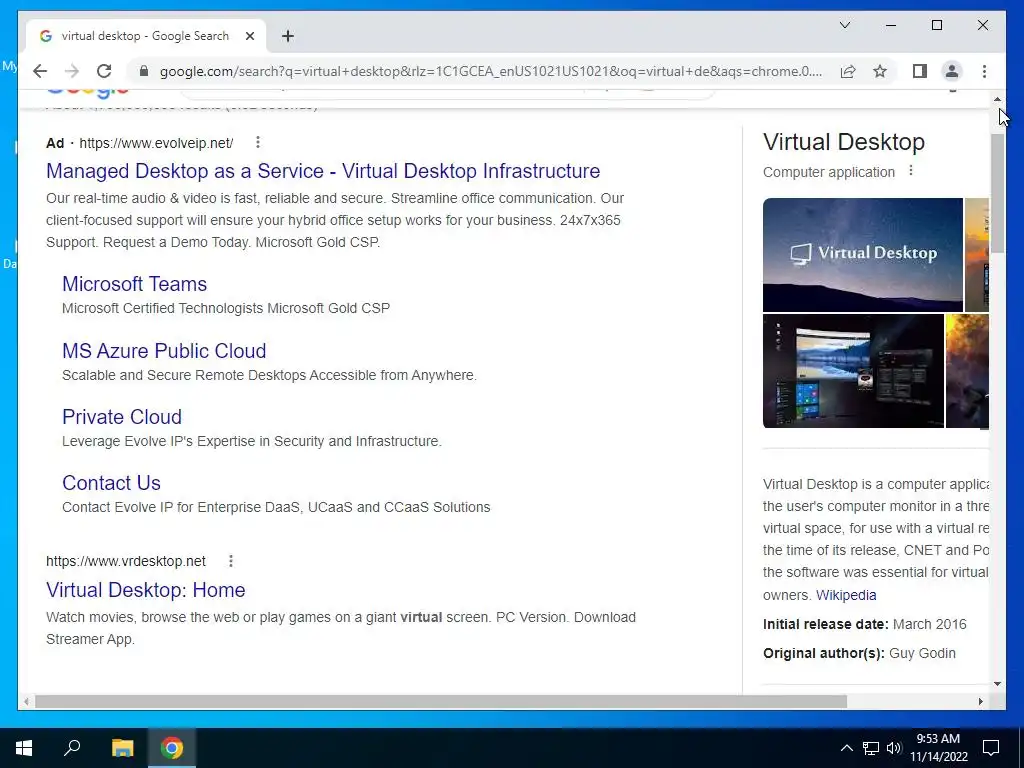Viewport: 1024px width, 768px height.
Task: Click the https://www.vrdesktop.net URL text
Action: [125, 561]
